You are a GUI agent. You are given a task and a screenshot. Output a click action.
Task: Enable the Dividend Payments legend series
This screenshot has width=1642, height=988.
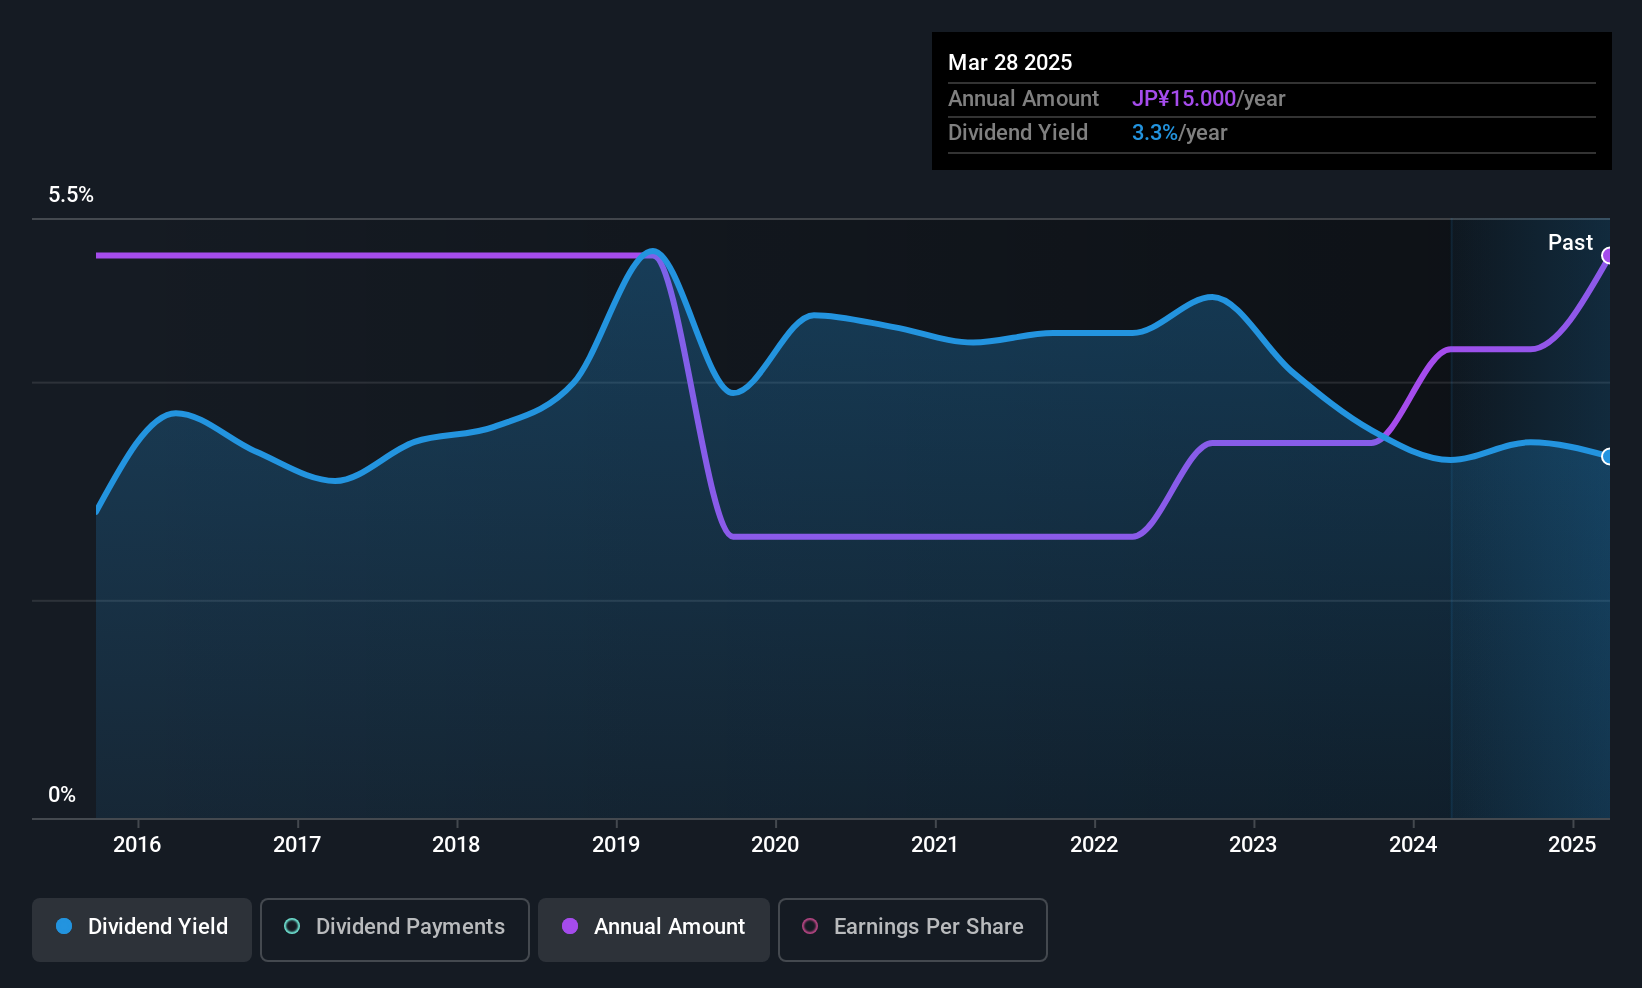coord(395,927)
